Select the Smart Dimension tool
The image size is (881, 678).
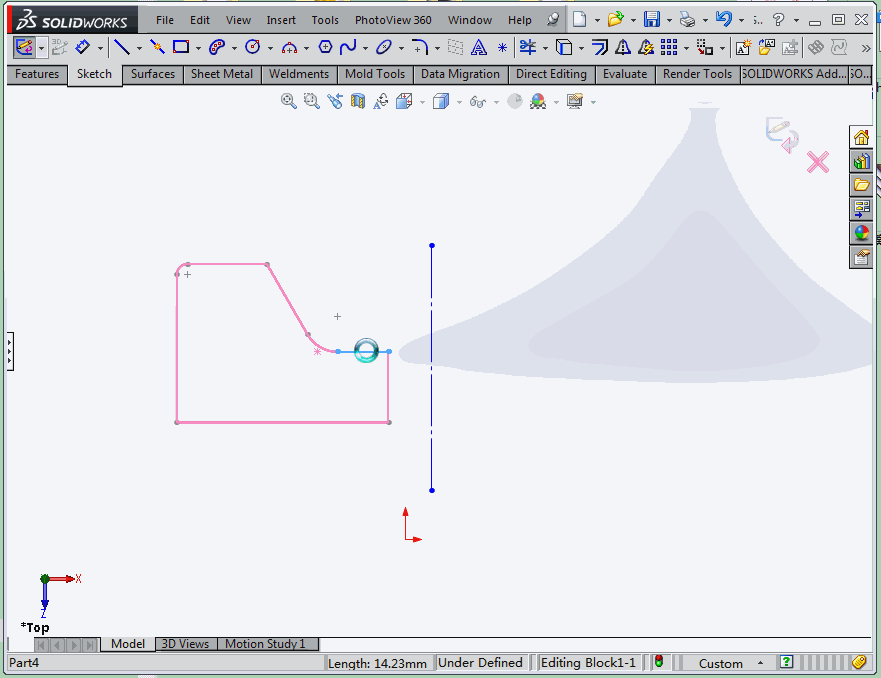(83, 47)
